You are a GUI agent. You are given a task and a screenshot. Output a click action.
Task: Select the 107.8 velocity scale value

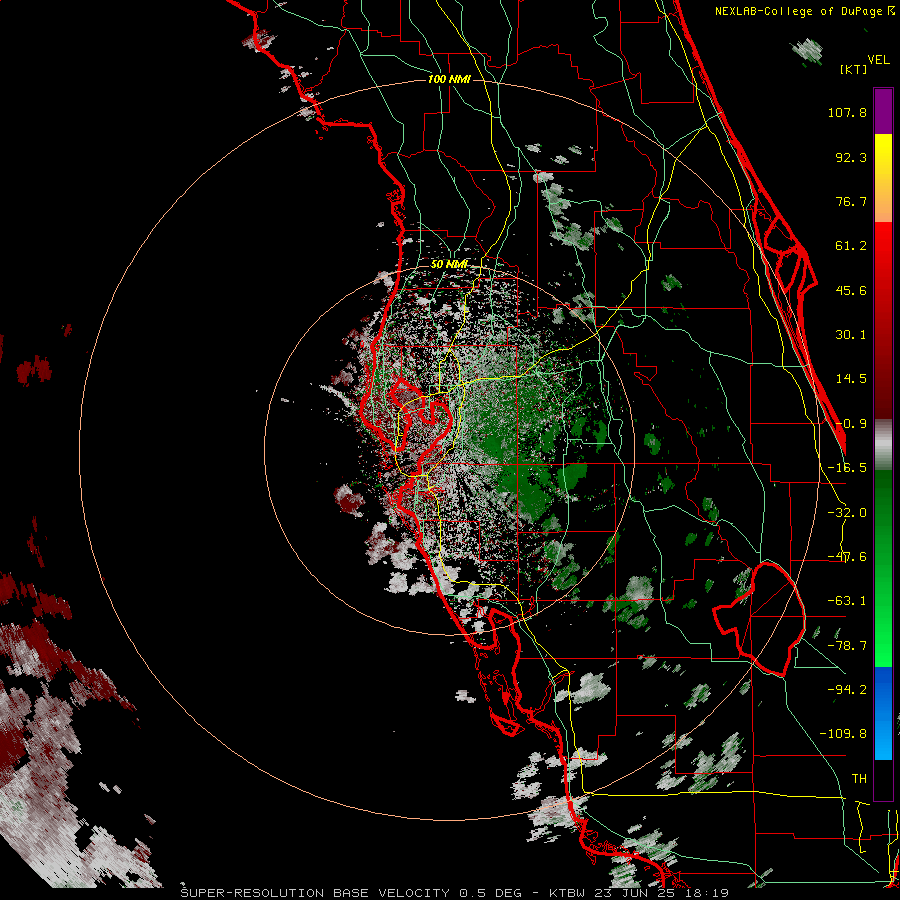click(847, 112)
